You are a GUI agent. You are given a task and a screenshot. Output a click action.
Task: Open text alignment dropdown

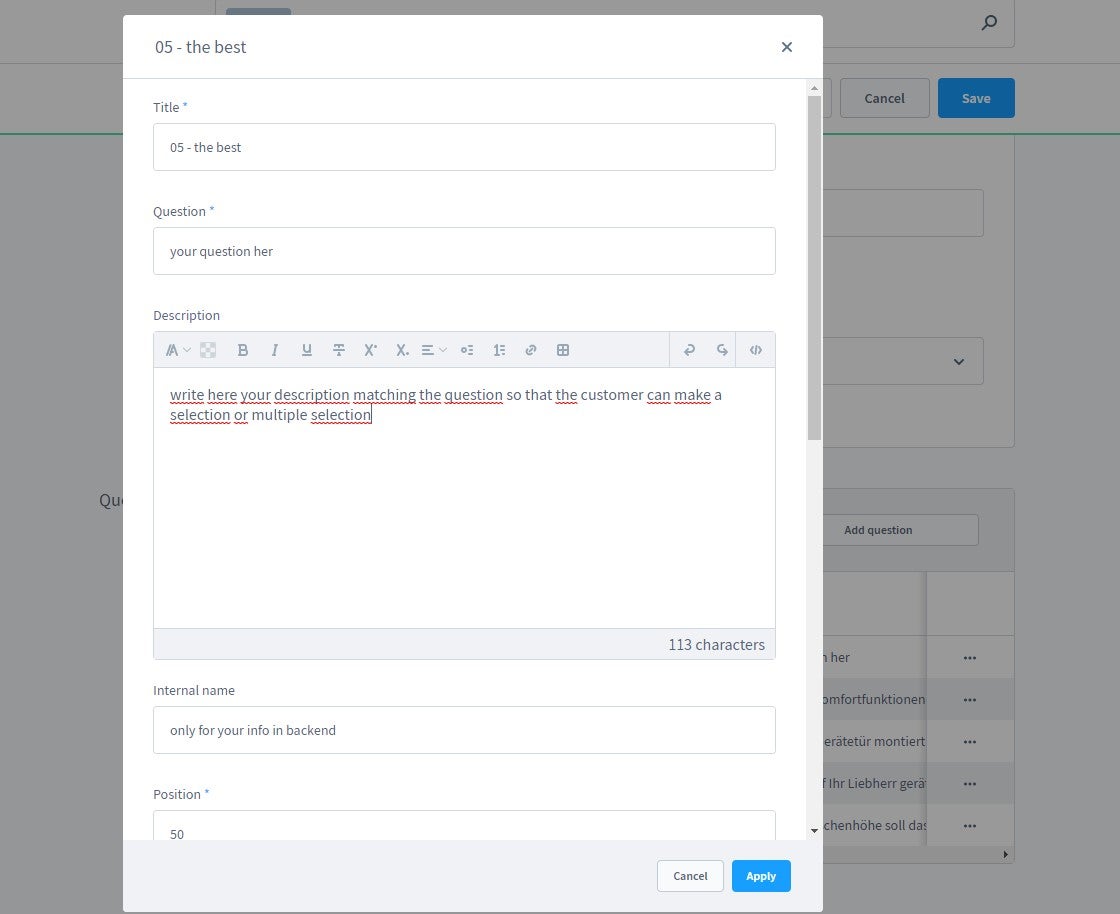434,350
